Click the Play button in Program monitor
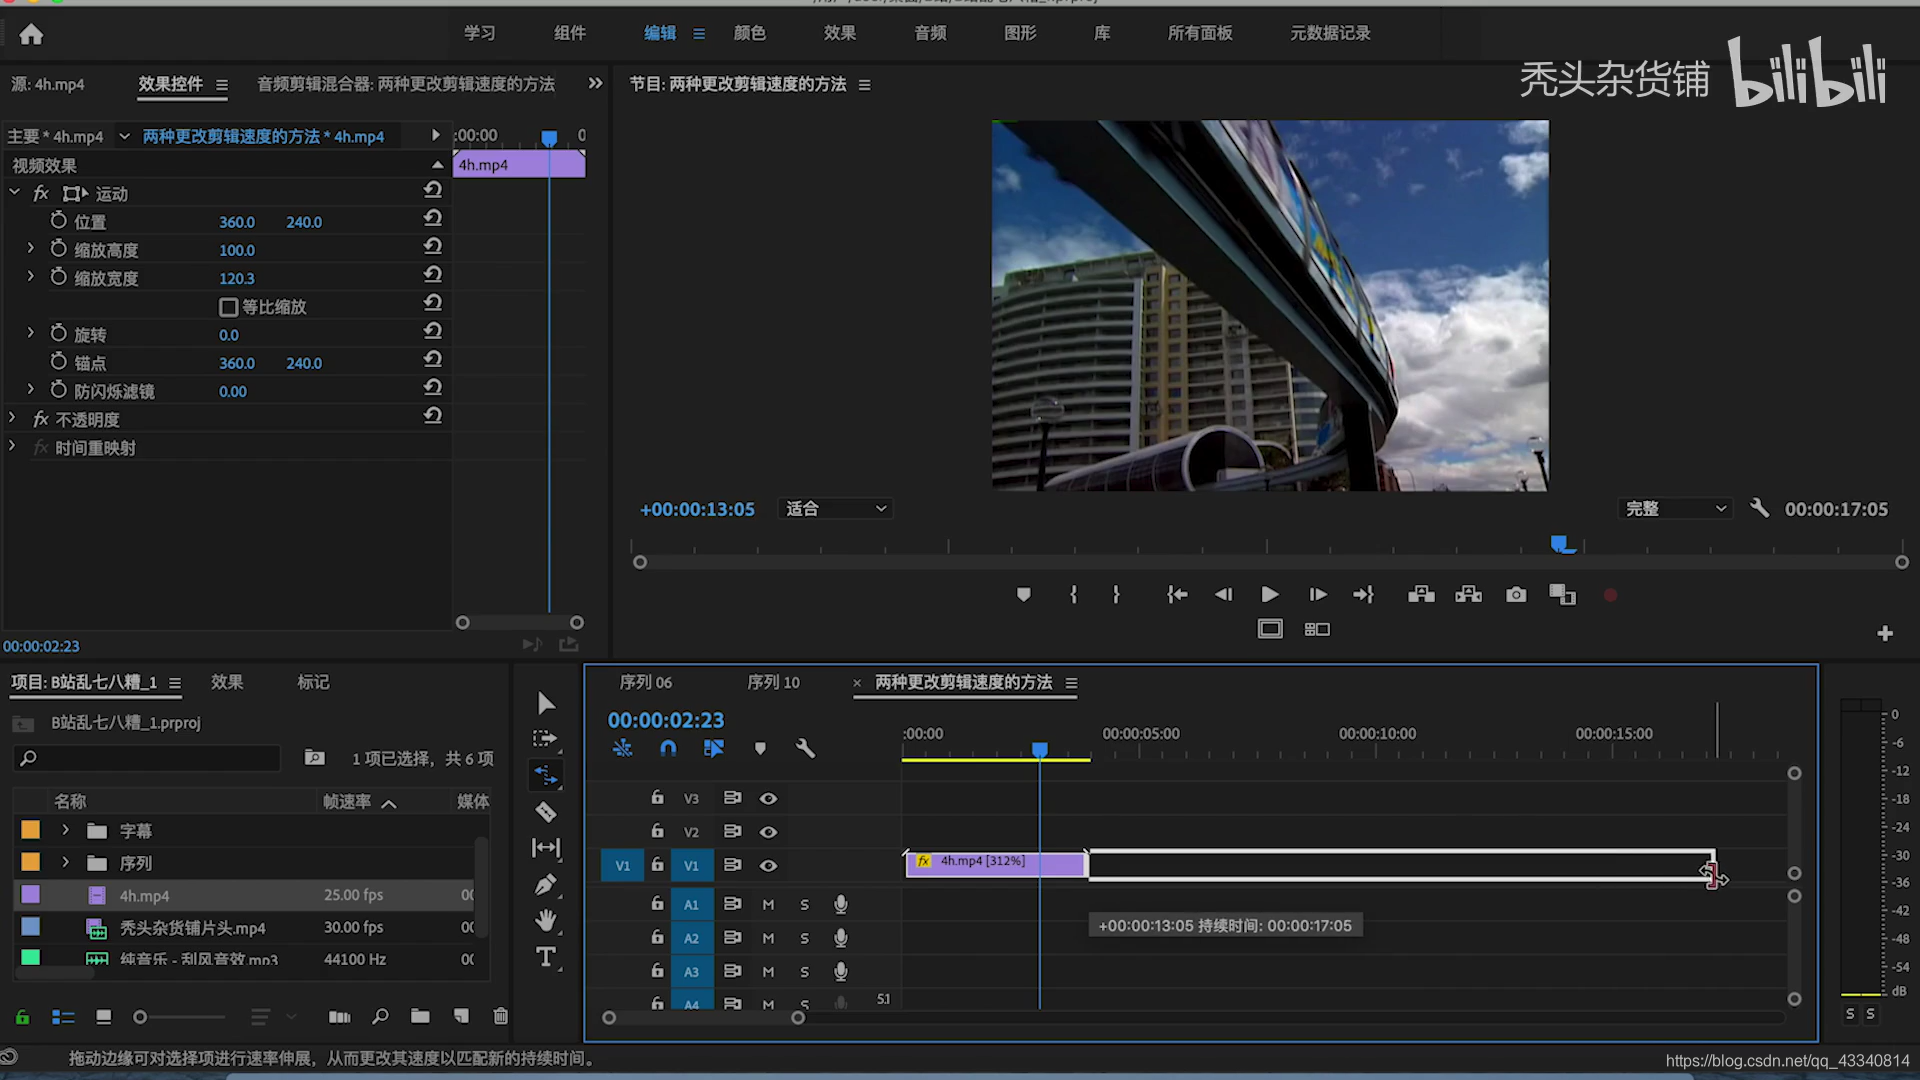 [1269, 595]
